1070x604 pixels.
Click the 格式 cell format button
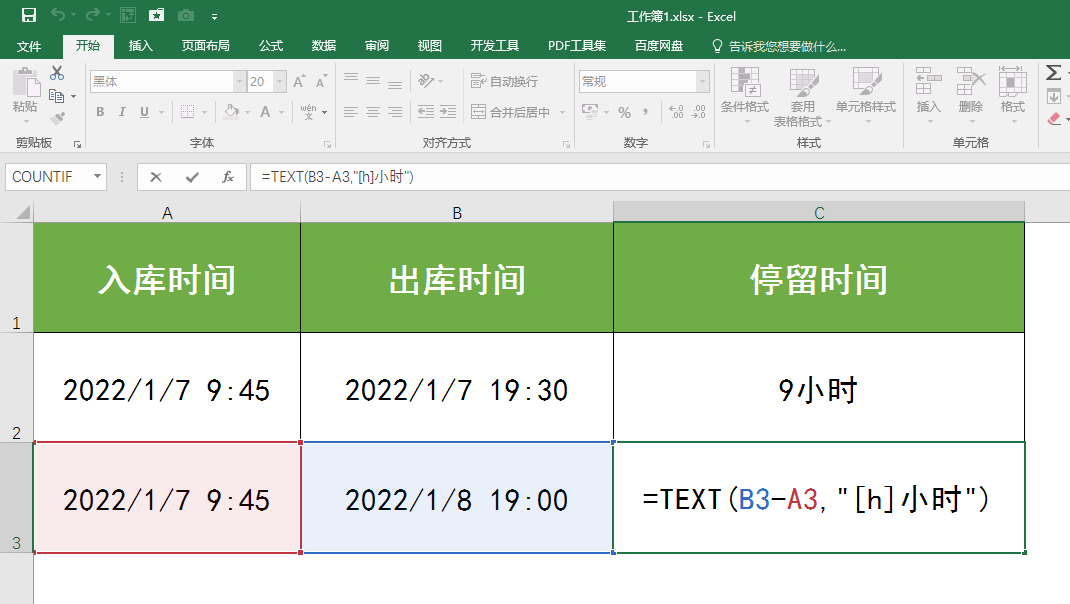pyautogui.click(x=1013, y=94)
